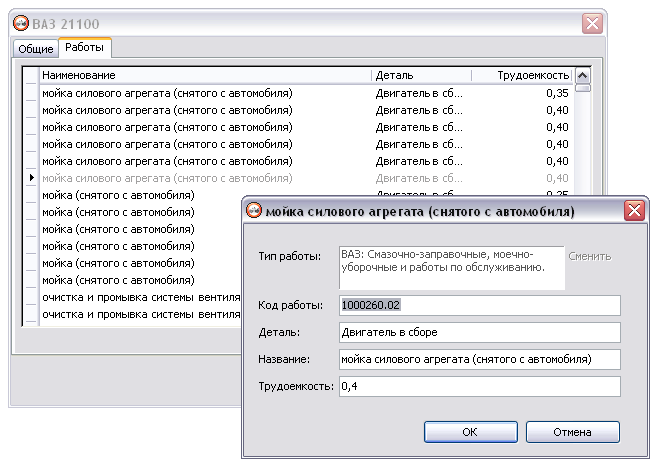Click the scrollbar thumb of the works list
The height and width of the screenshot is (471, 668).
click(582, 88)
